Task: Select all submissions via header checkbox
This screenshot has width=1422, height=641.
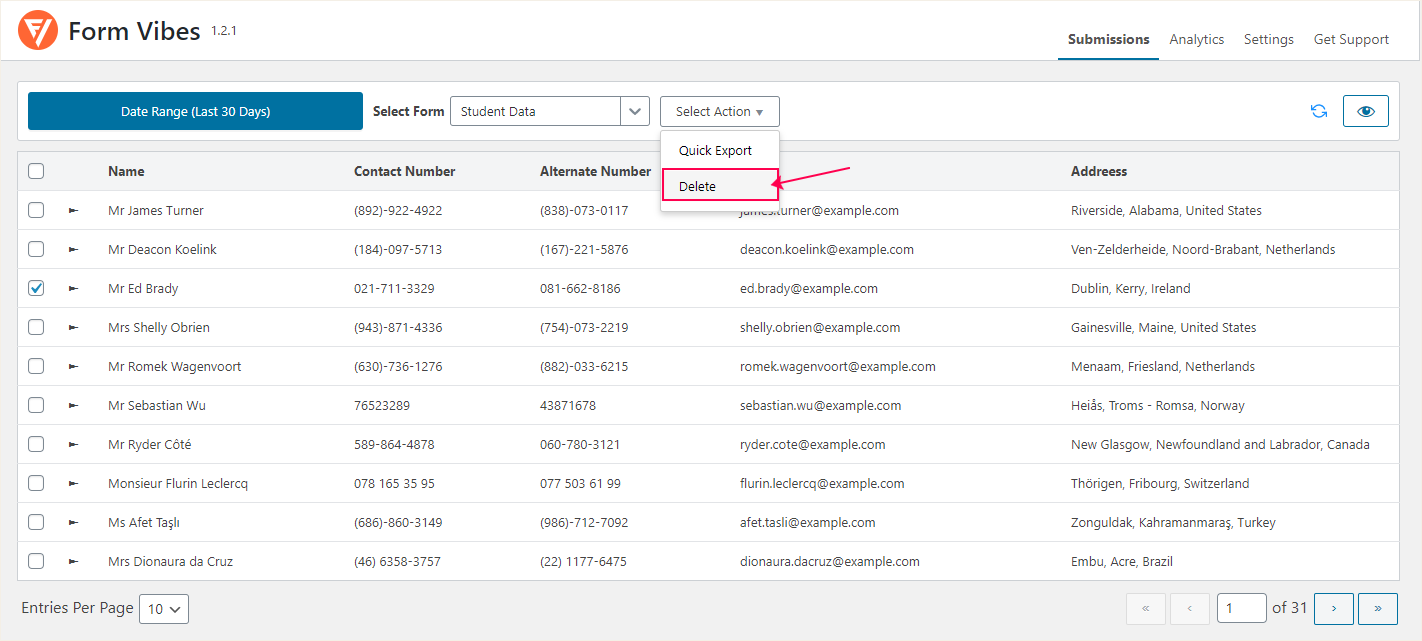Action: point(36,170)
